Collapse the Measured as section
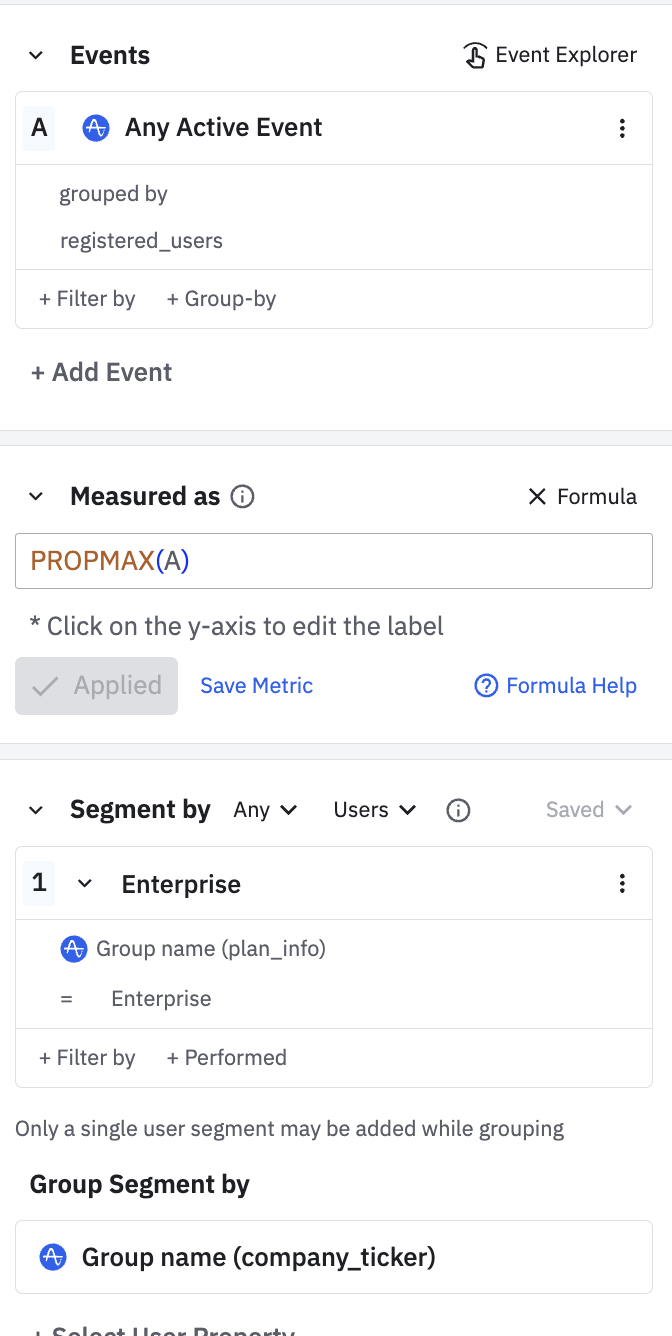The width and height of the screenshot is (672, 1336). pyautogui.click(x=36, y=497)
